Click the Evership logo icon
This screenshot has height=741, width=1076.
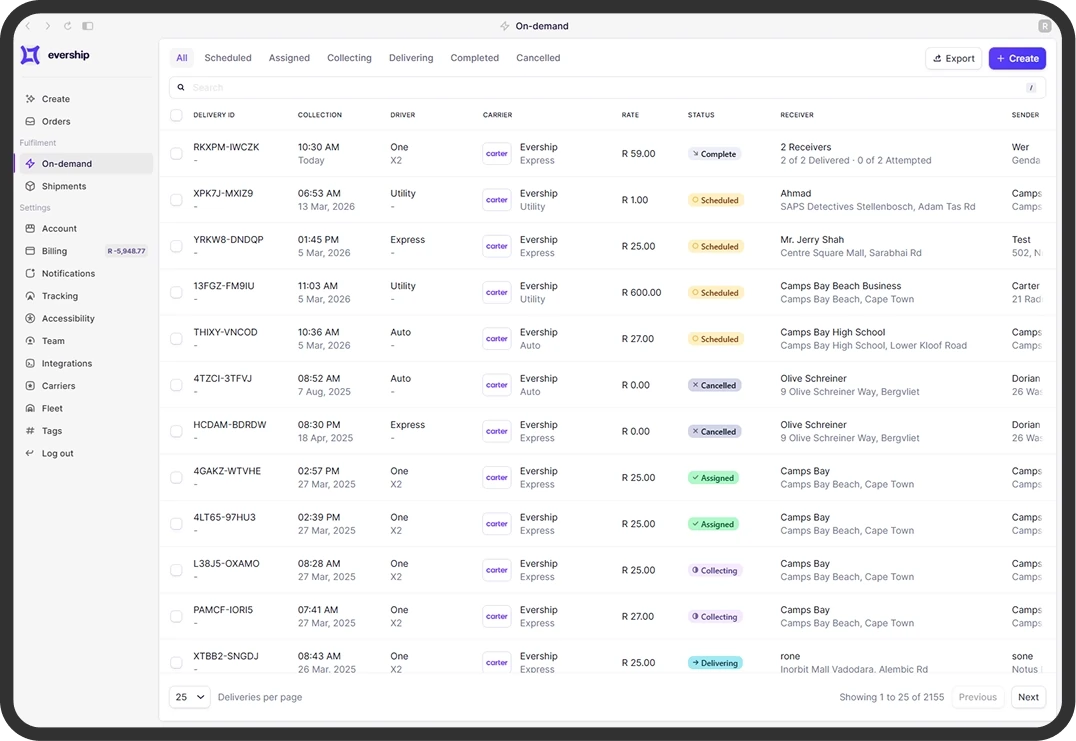(30, 55)
